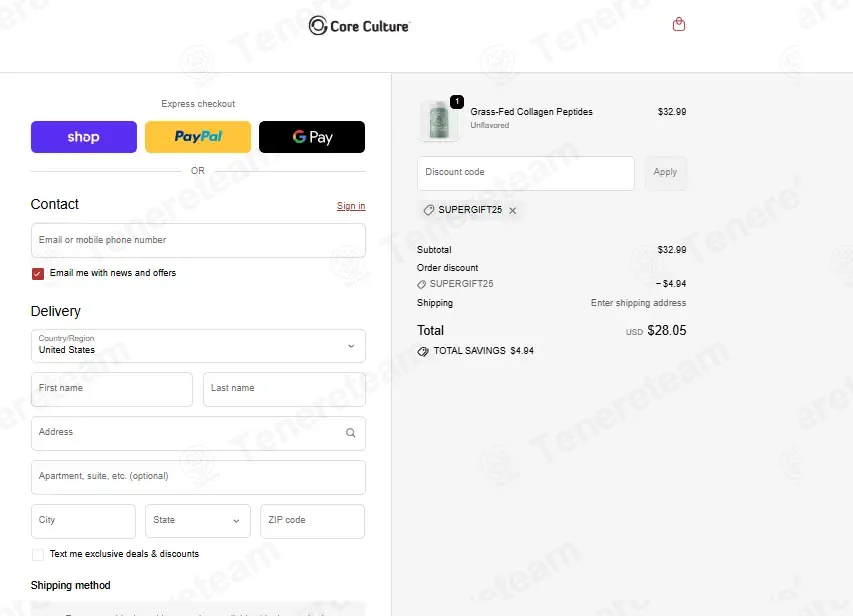This screenshot has width=853, height=616.
Task: Click the collagen product thumbnail
Action: coord(438,120)
